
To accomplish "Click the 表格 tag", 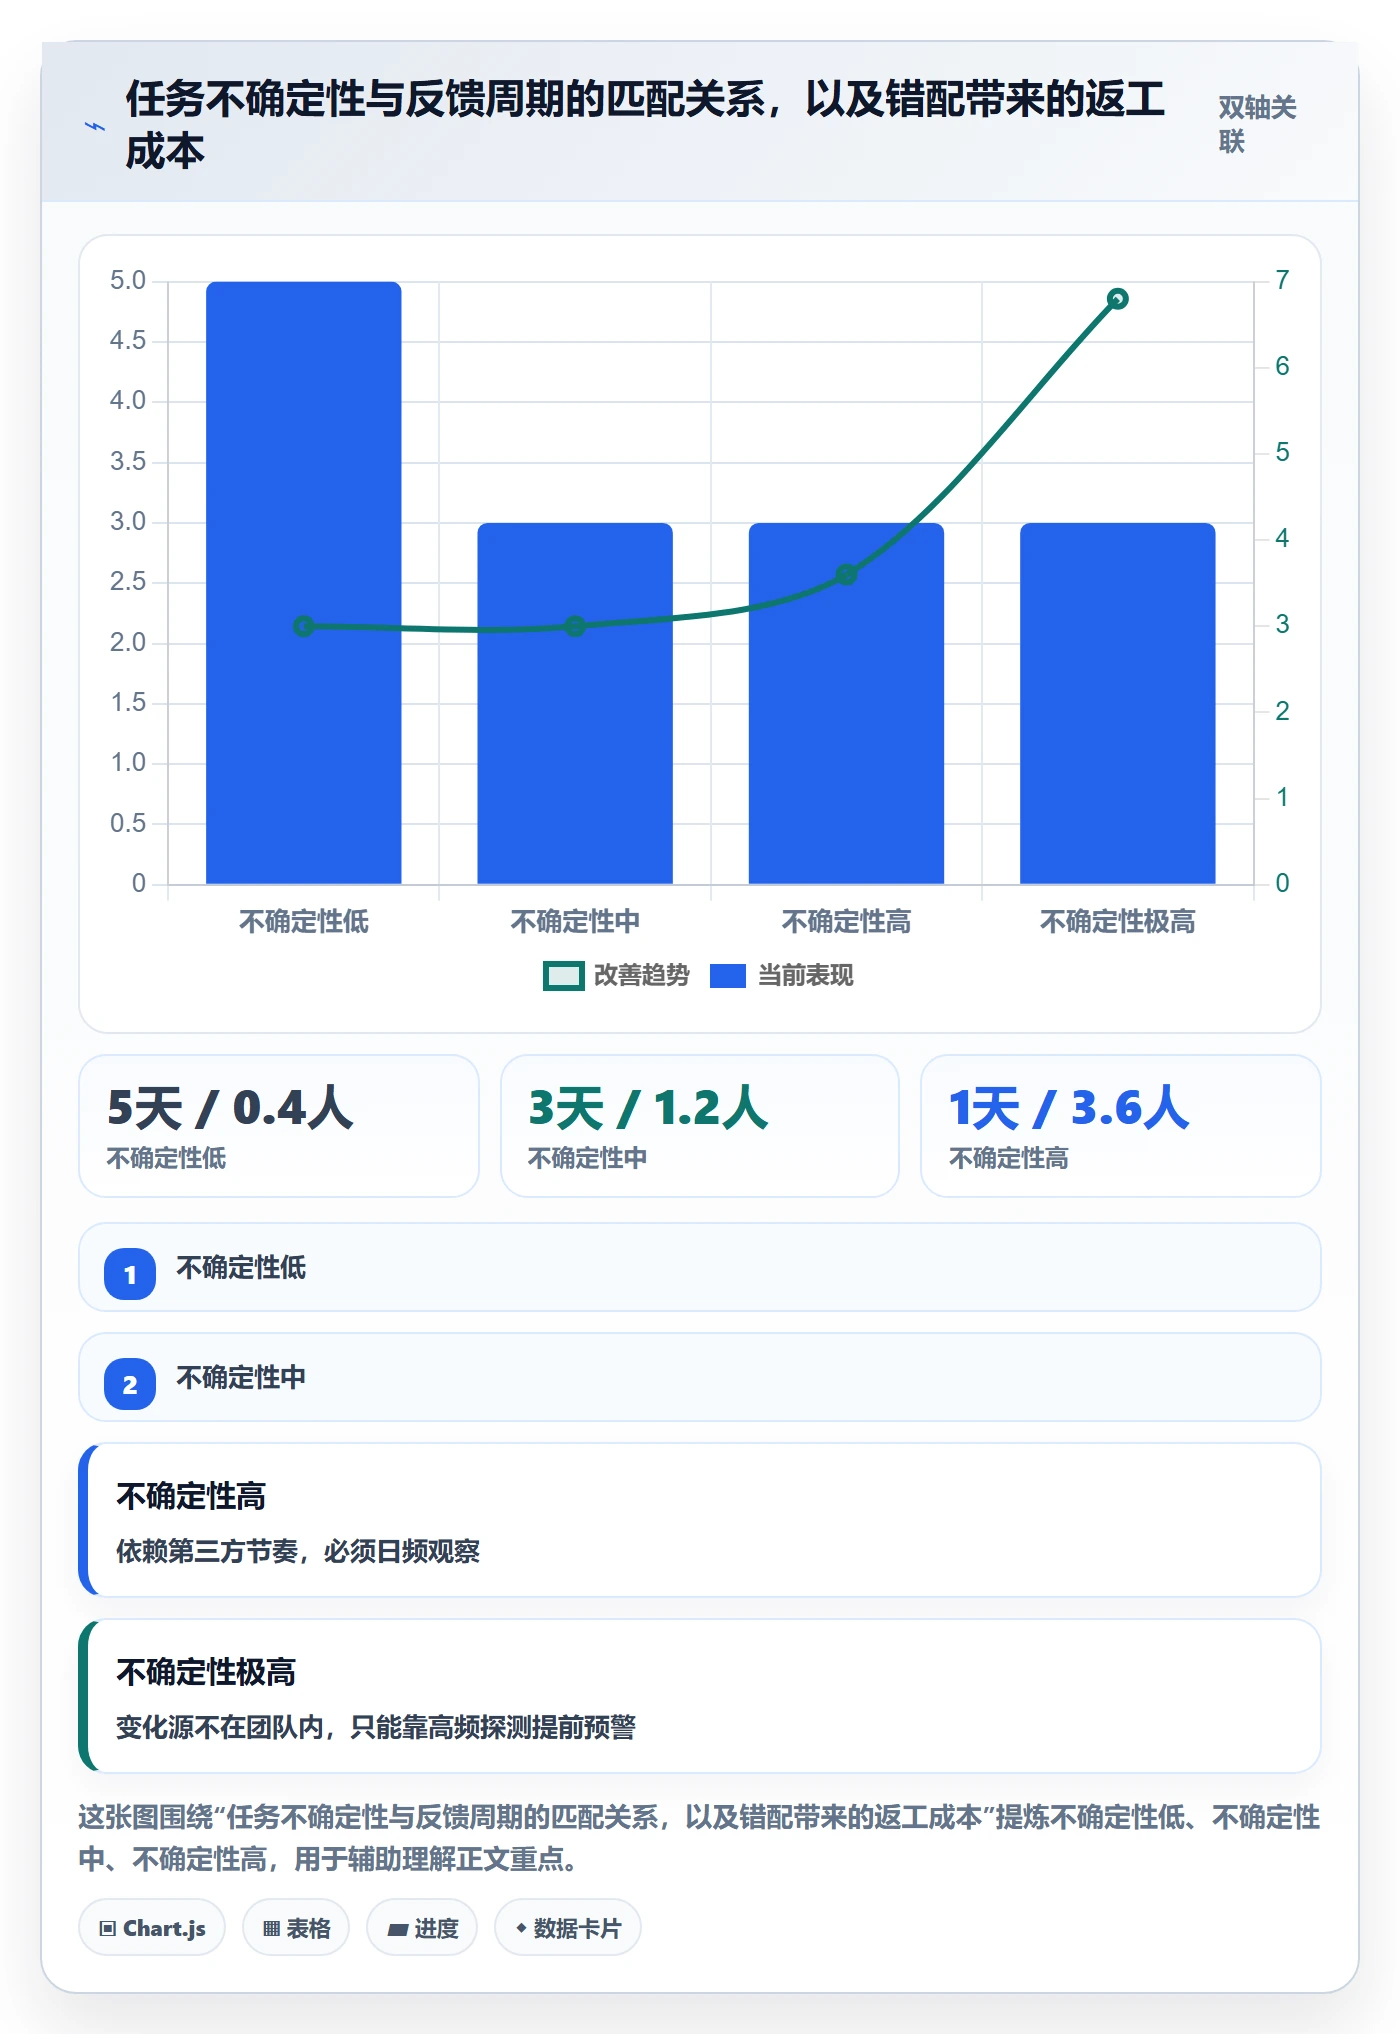I will (x=296, y=1928).
